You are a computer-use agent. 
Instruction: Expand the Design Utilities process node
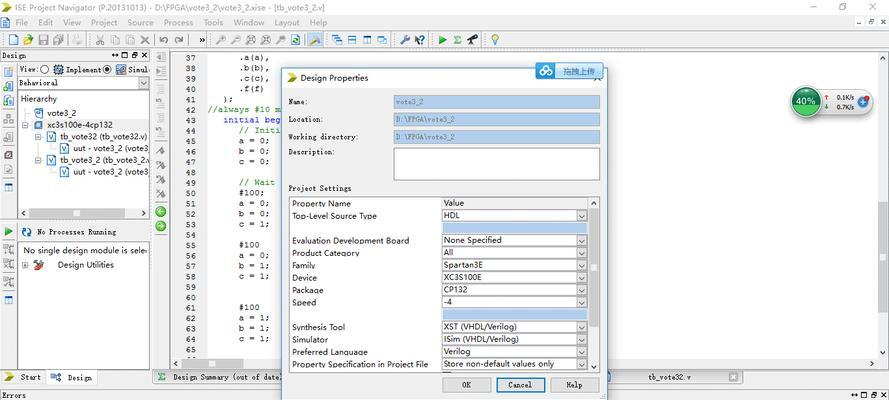tap(26, 265)
